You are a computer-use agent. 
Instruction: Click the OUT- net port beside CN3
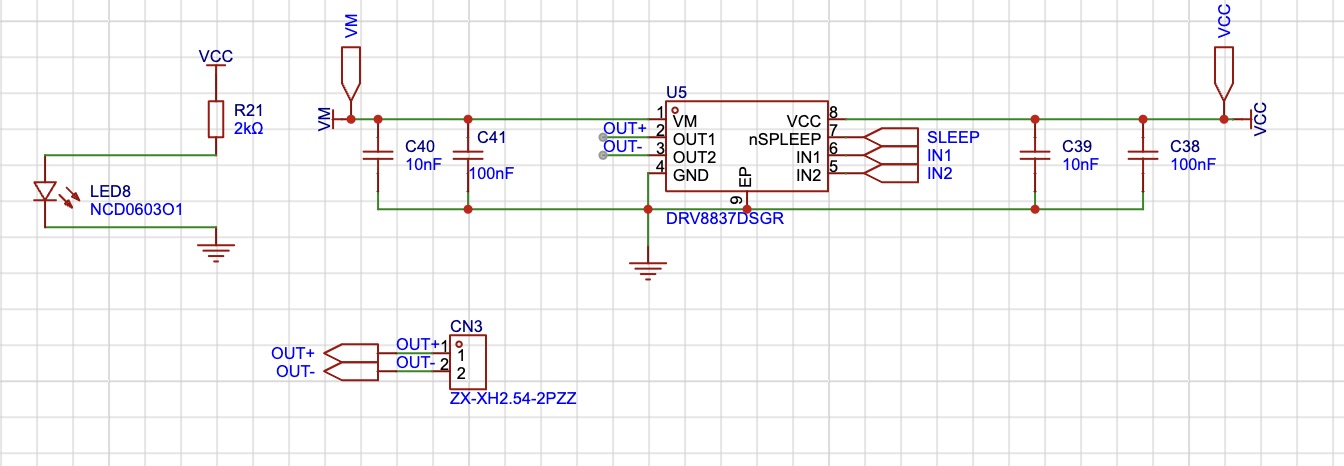pyautogui.click(x=353, y=372)
